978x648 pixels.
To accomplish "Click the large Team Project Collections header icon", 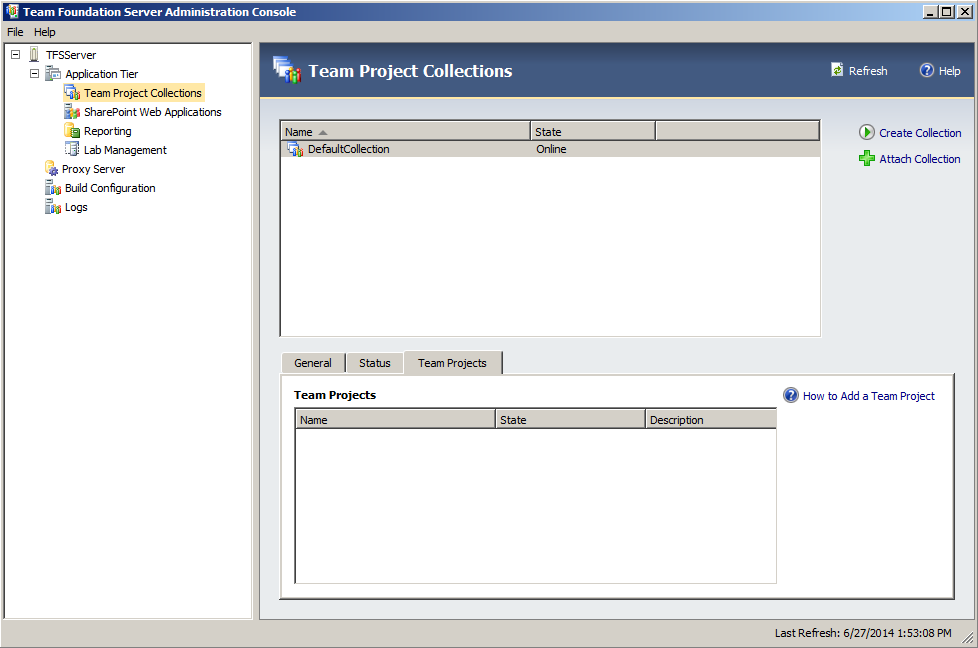I will [287, 69].
